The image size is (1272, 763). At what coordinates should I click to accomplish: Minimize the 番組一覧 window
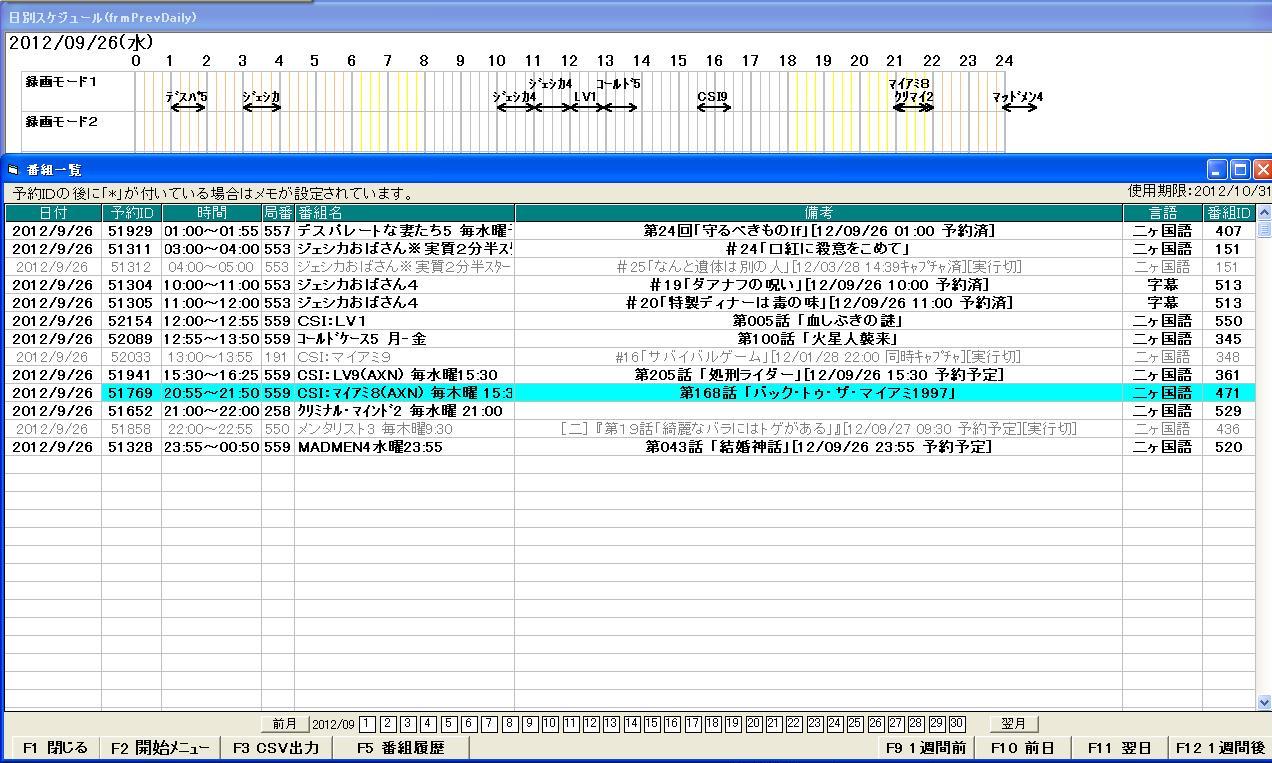[x=1217, y=169]
